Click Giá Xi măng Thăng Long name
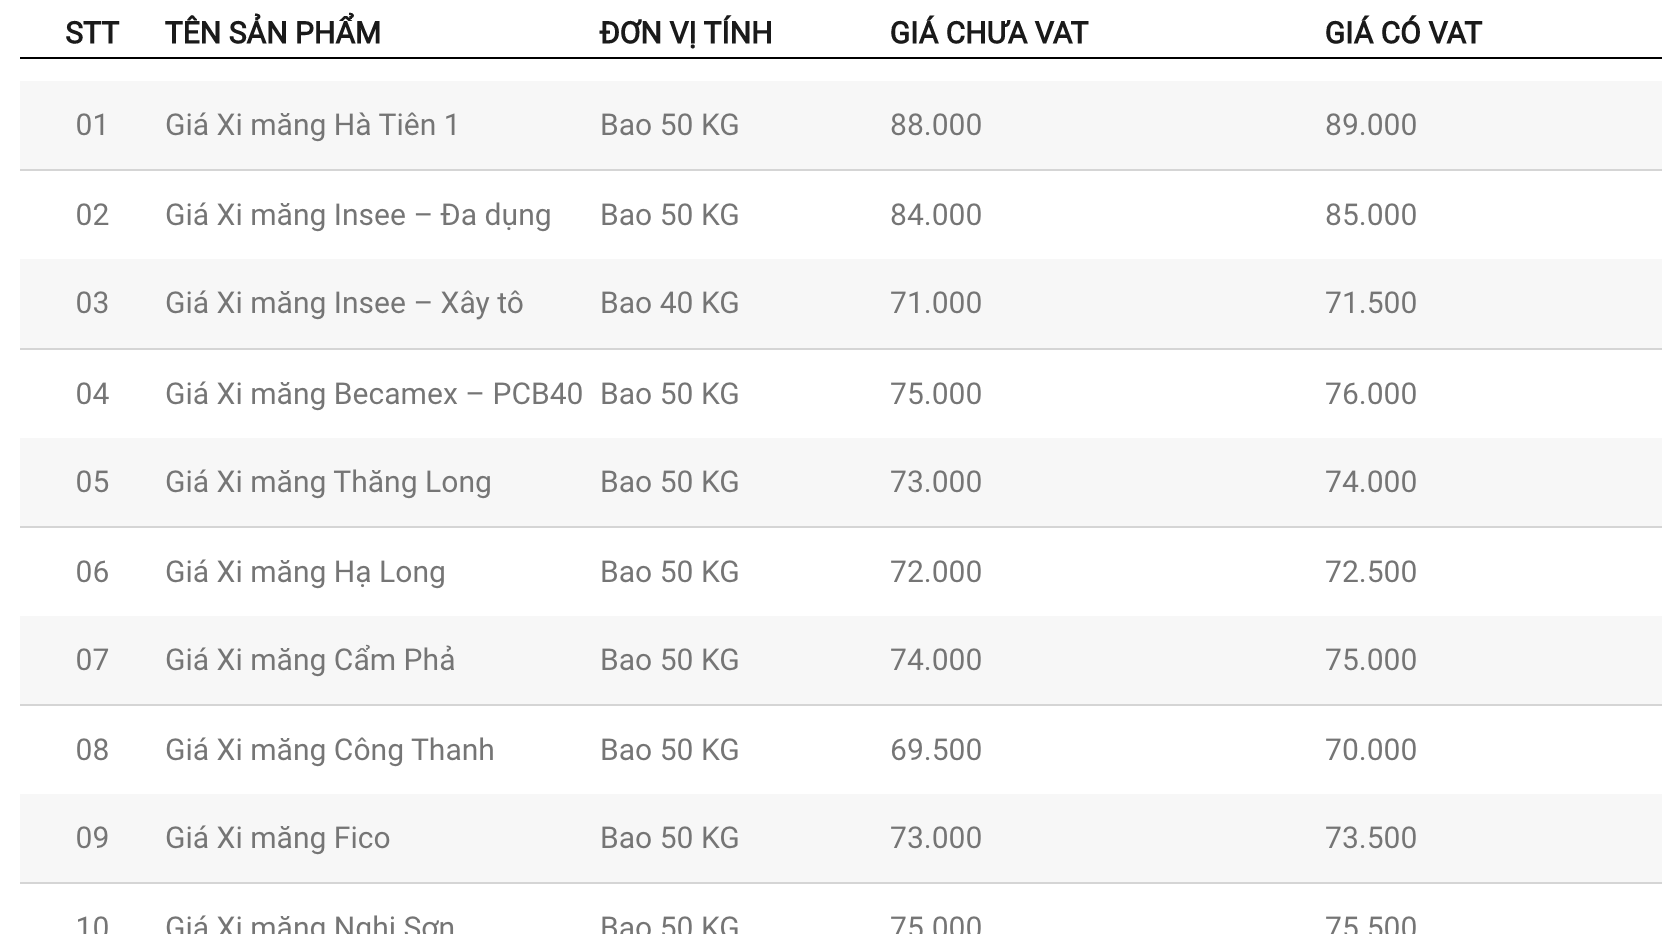1662x934 pixels. [x=328, y=482]
